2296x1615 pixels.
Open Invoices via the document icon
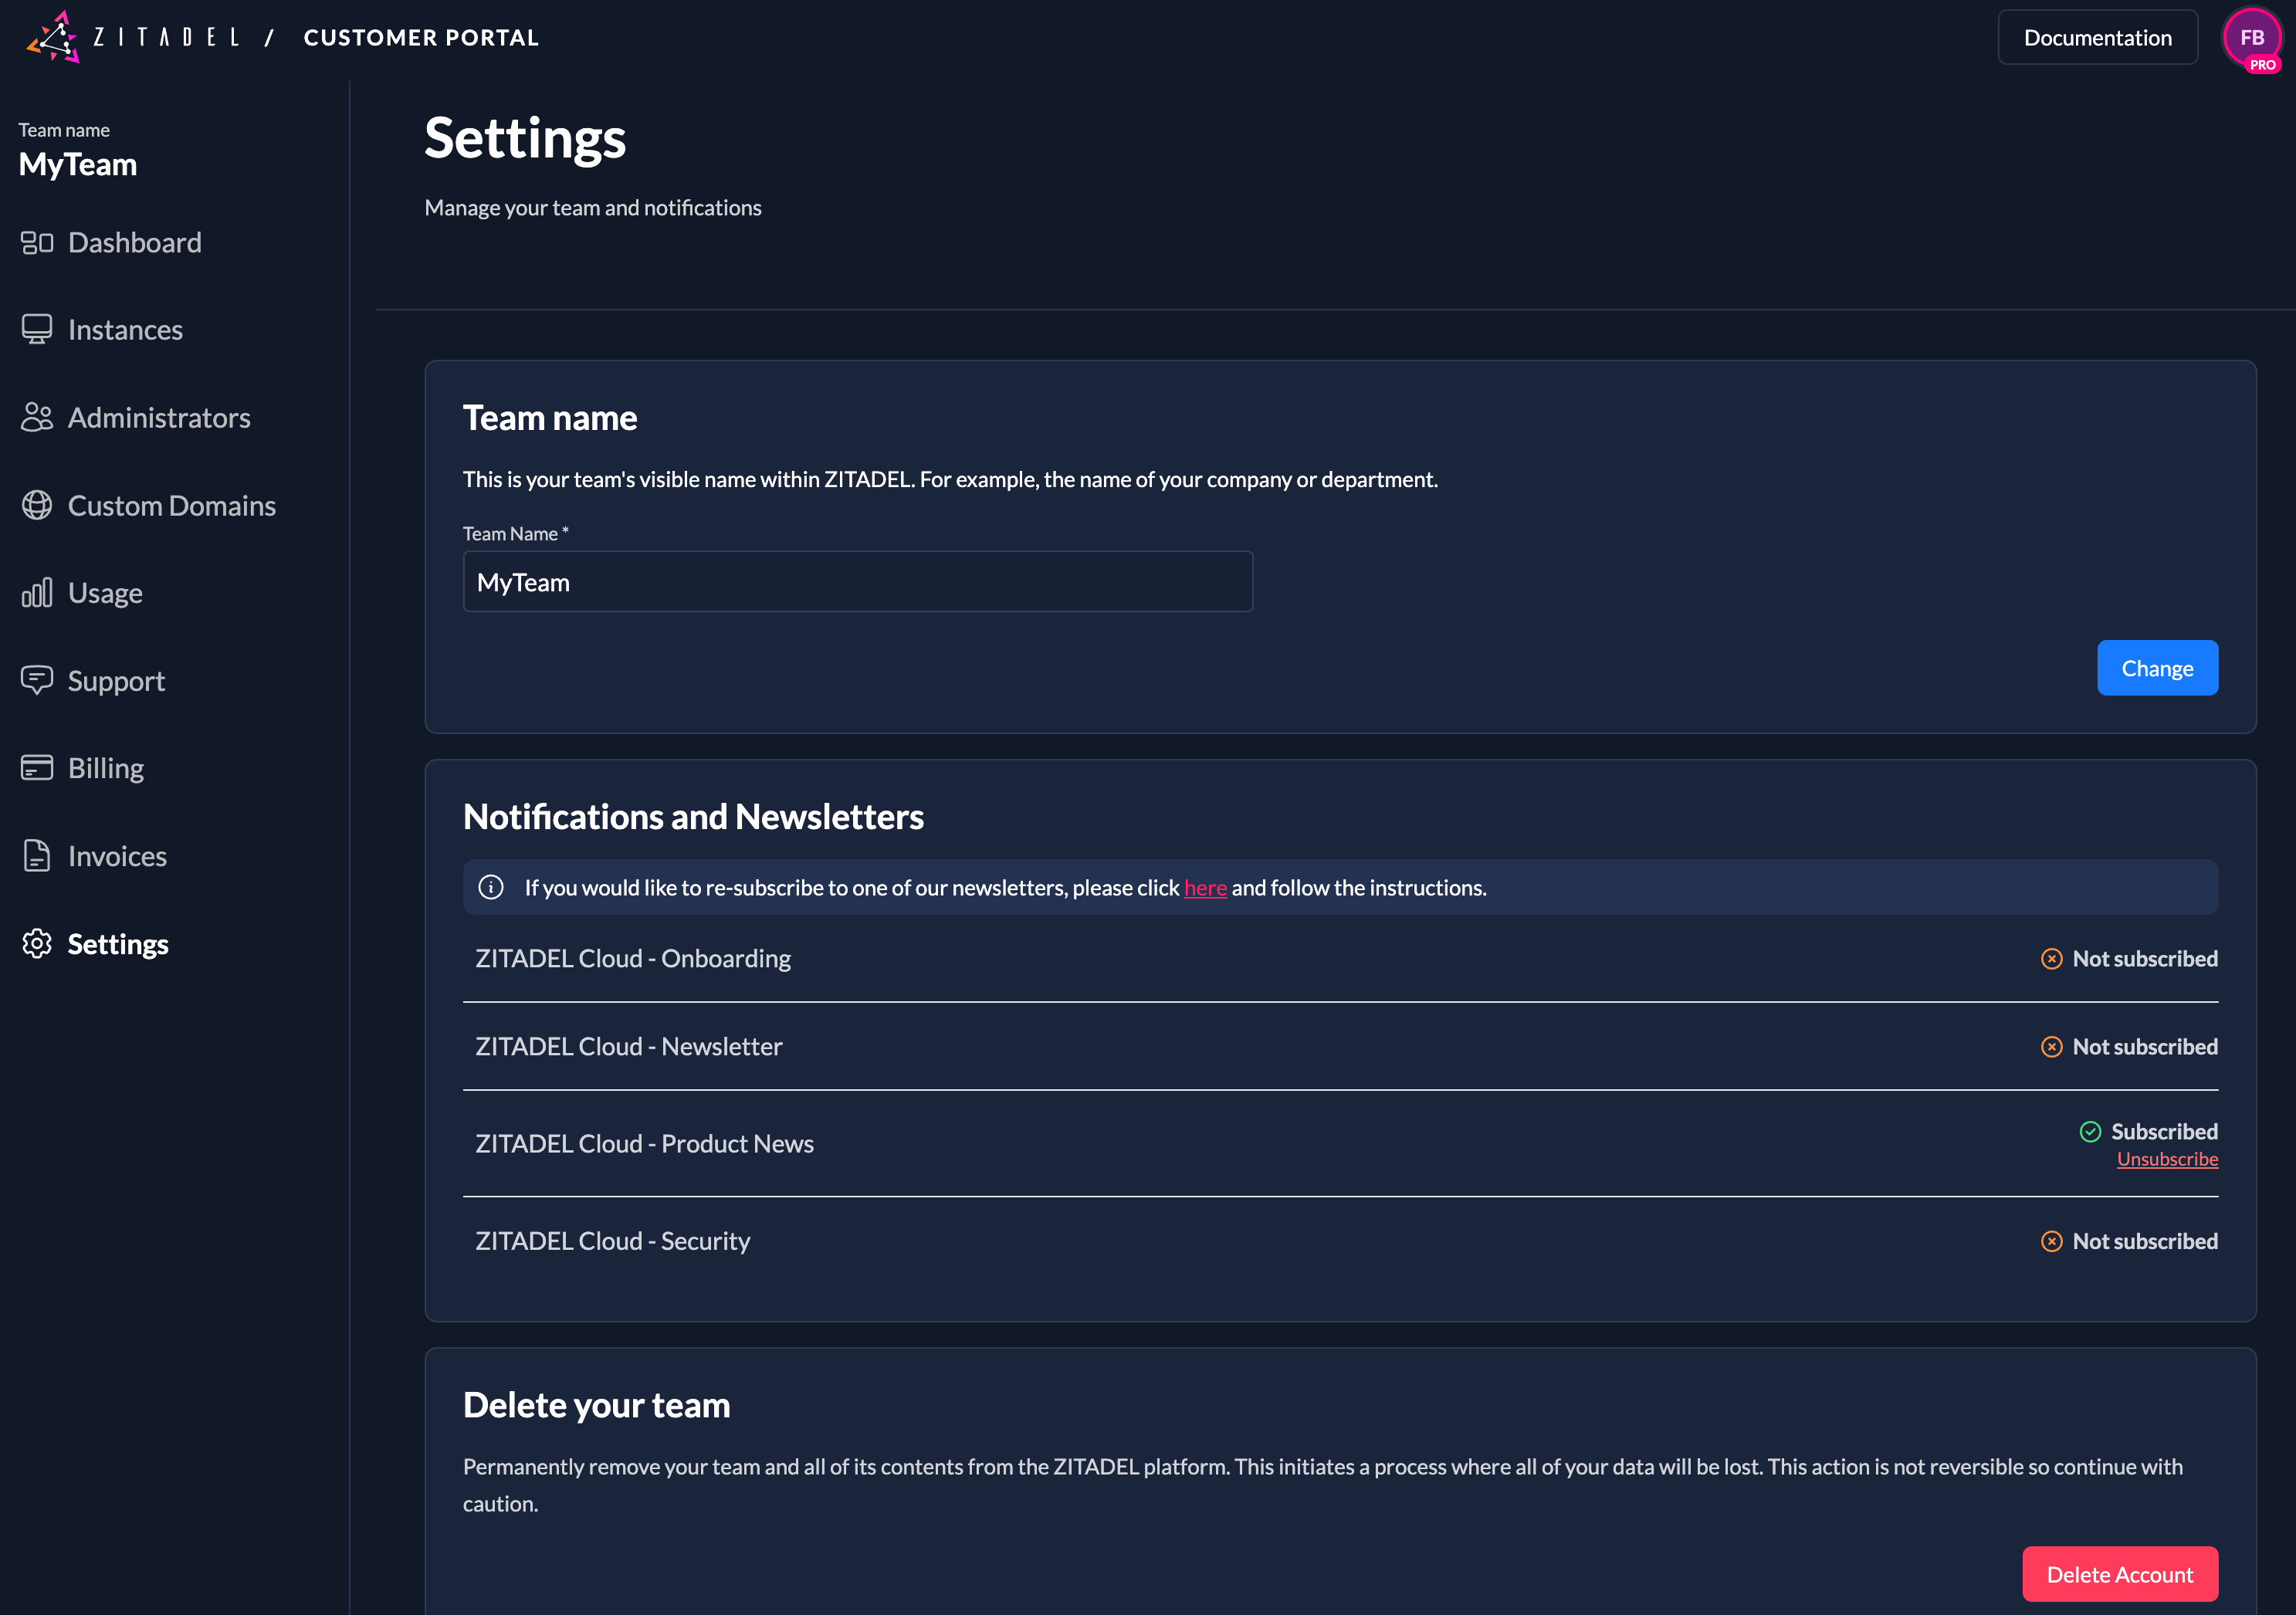point(37,855)
